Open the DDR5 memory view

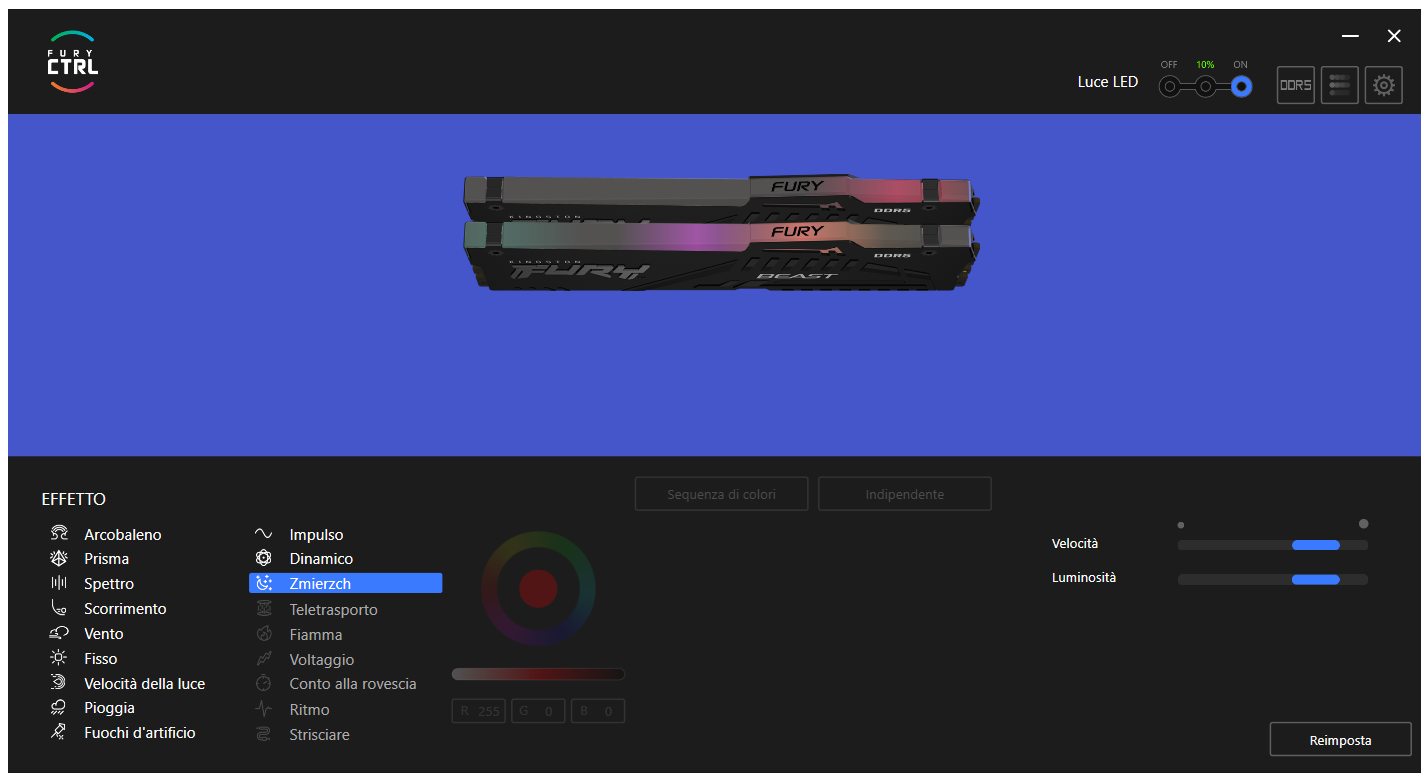tap(1296, 85)
